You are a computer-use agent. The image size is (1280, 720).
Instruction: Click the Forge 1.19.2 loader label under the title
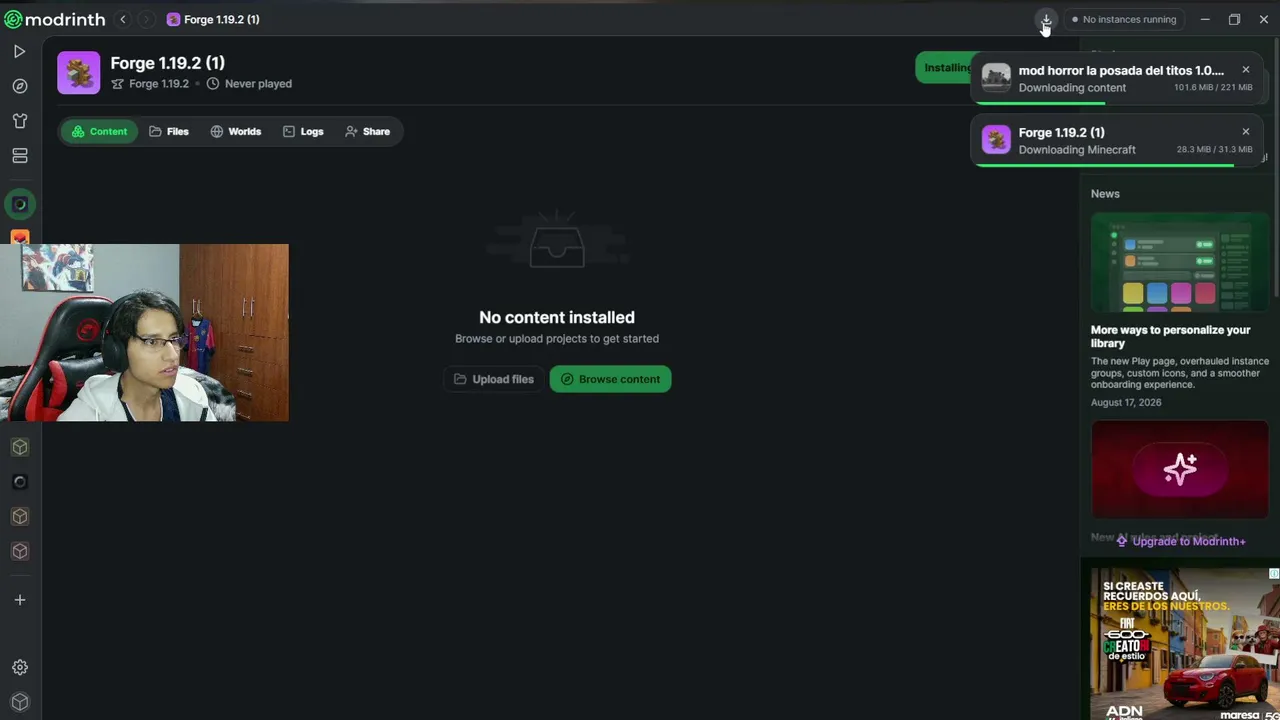tap(159, 84)
